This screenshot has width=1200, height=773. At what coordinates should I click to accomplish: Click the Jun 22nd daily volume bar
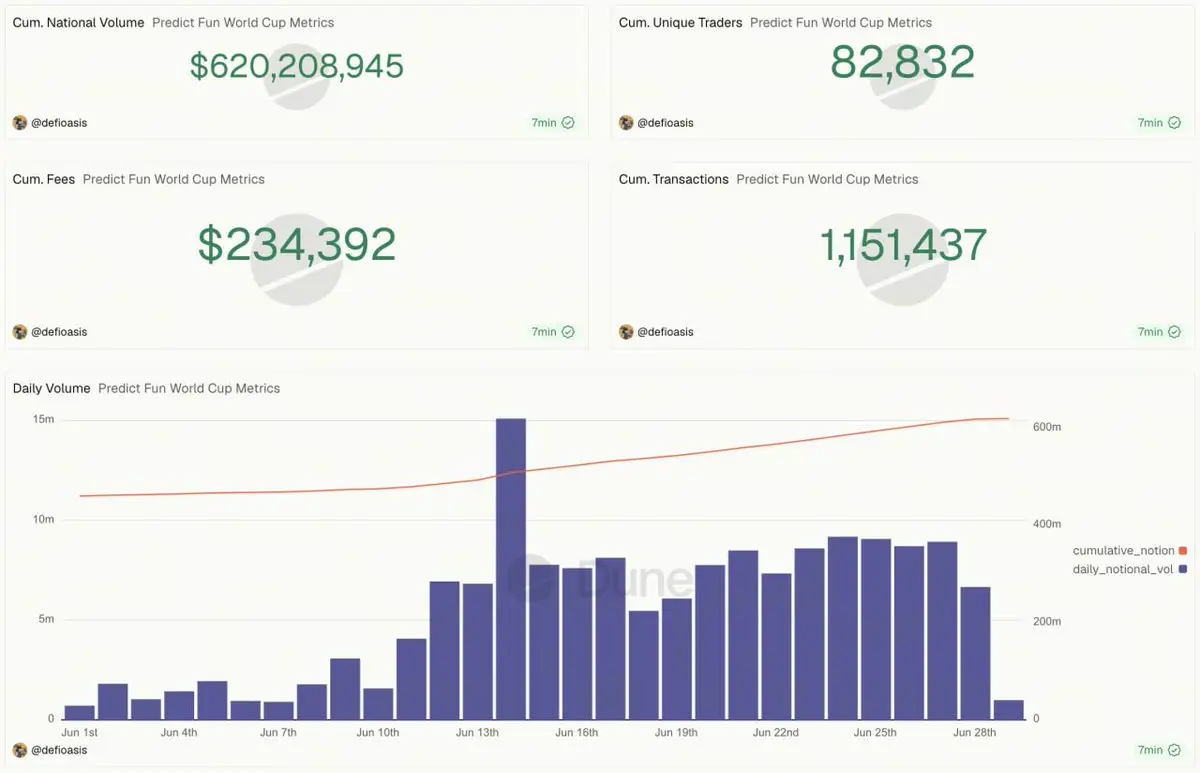click(776, 647)
